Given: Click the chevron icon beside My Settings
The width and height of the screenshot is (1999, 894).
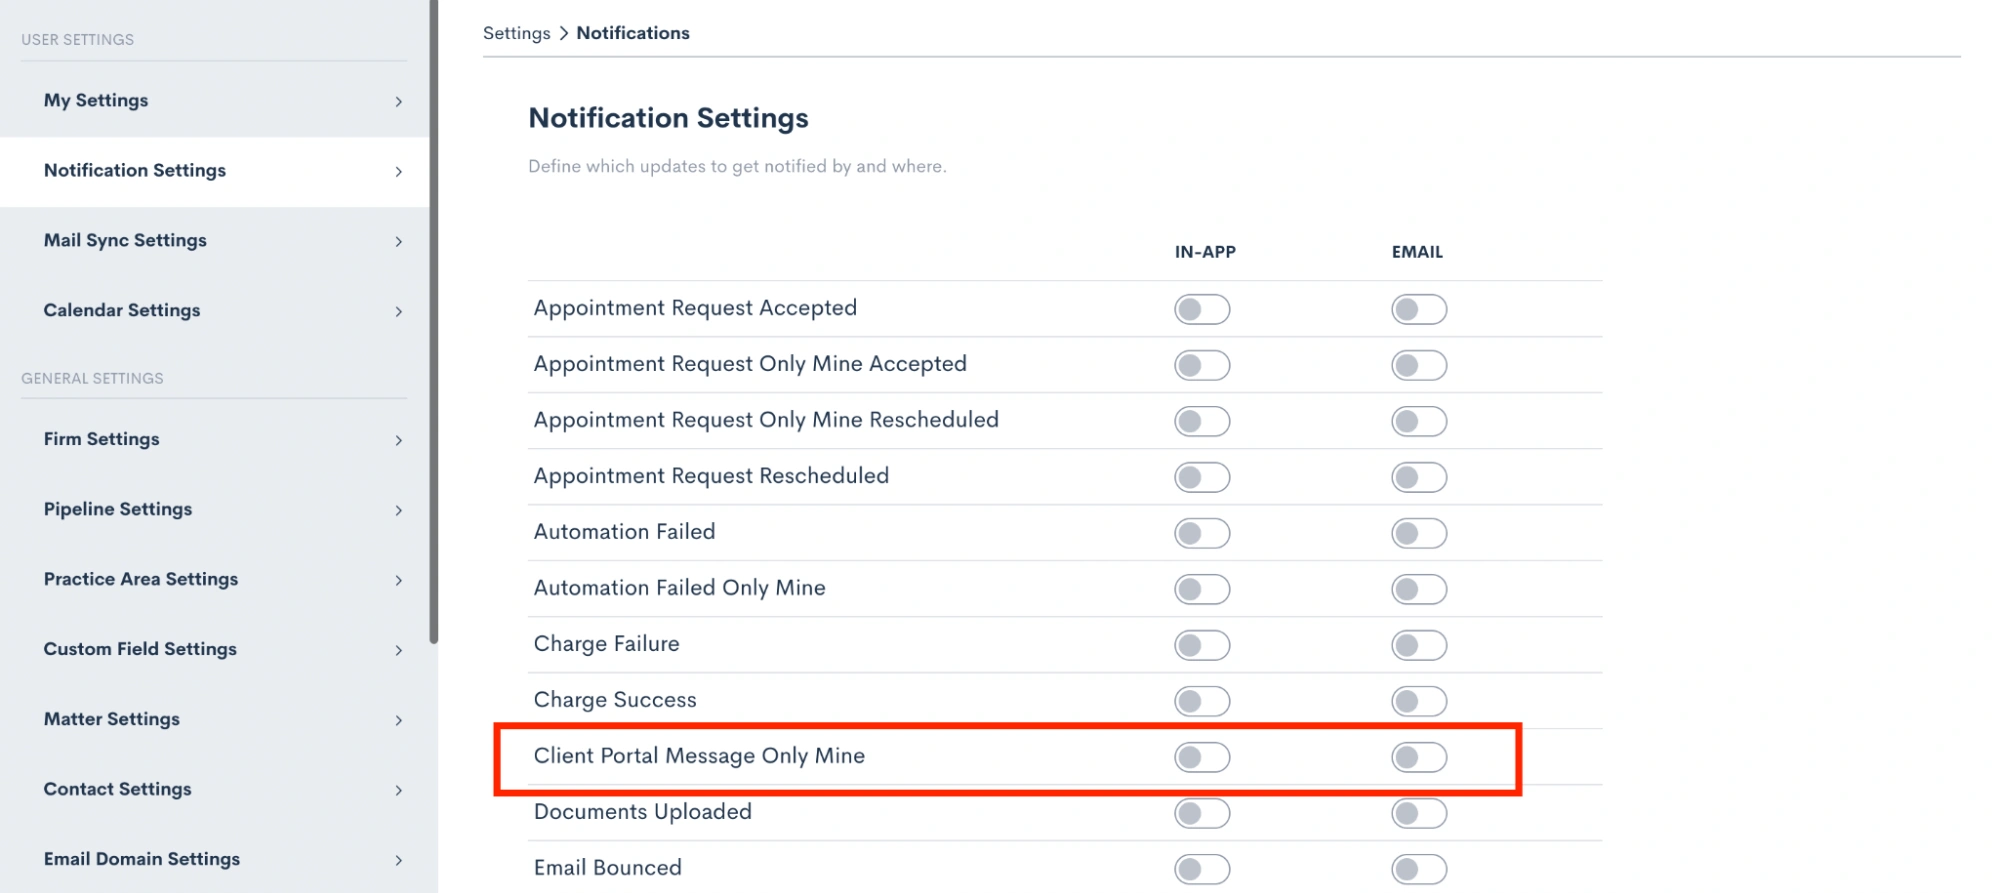Looking at the screenshot, I should pos(398,101).
